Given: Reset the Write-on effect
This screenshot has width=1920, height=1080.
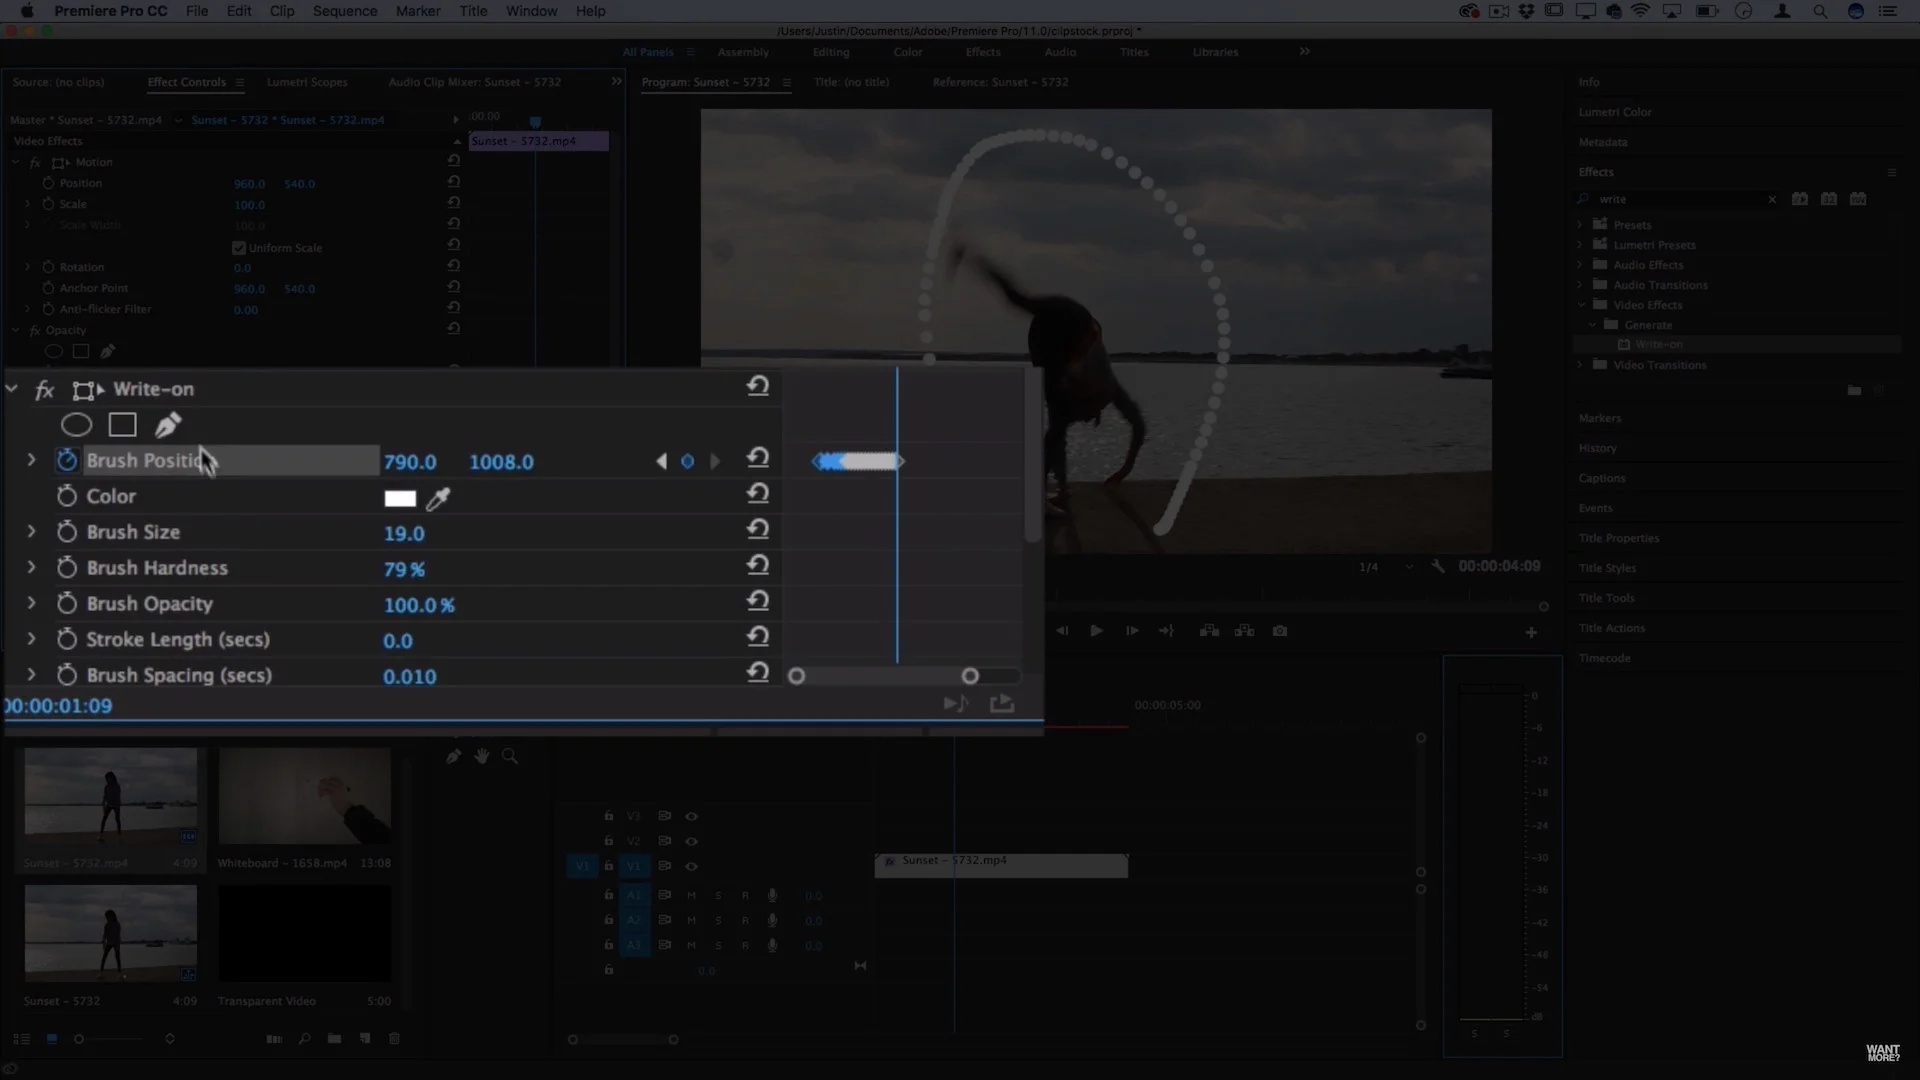Looking at the screenshot, I should click(757, 386).
